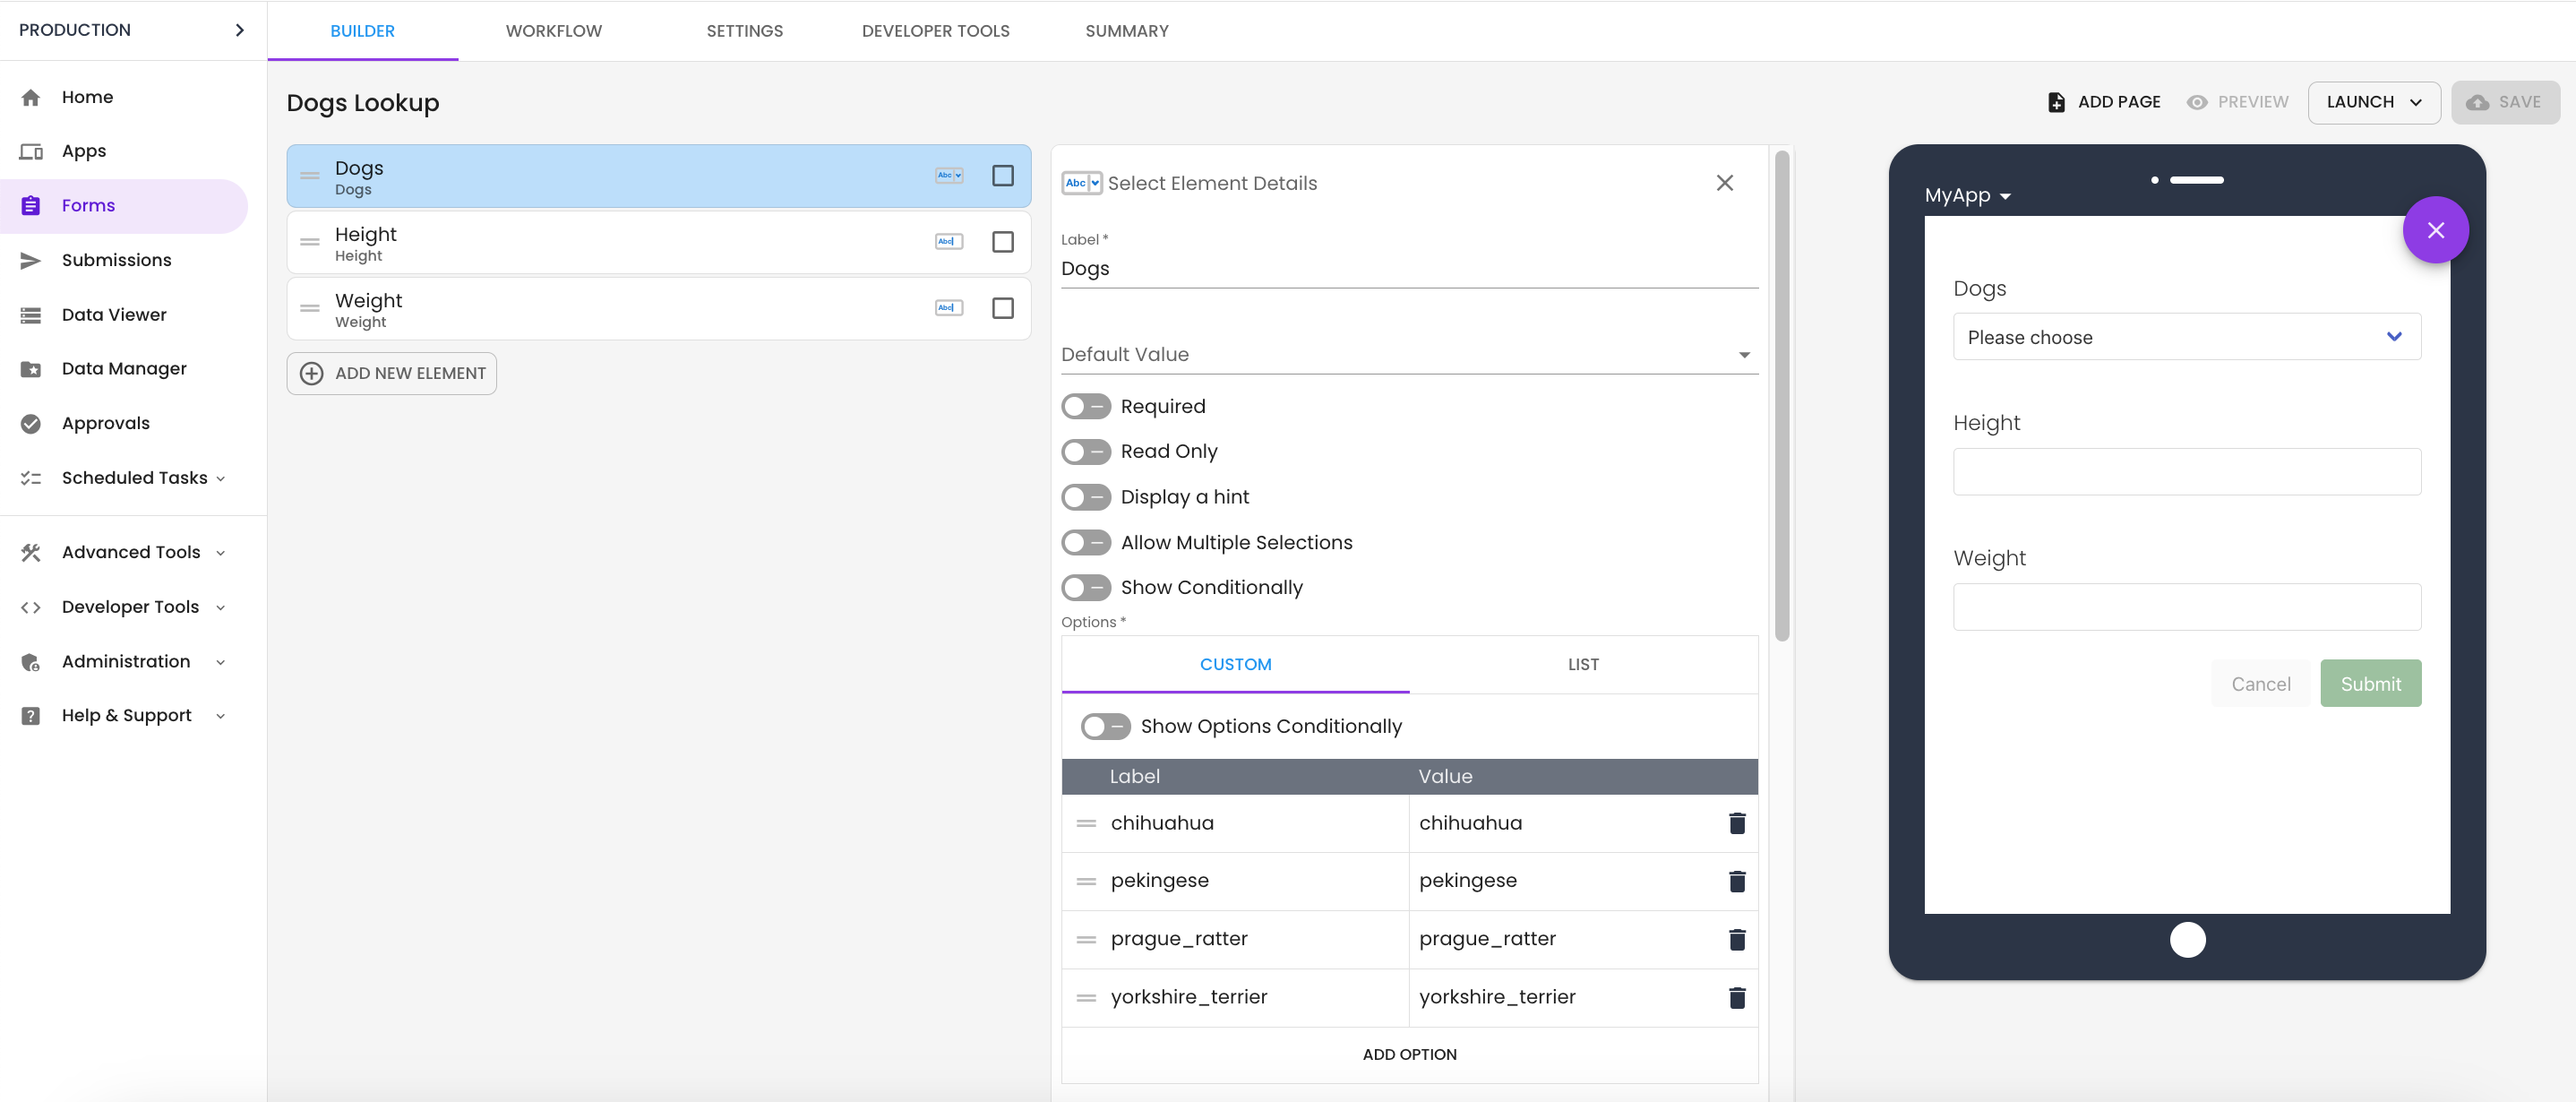The height and width of the screenshot is (1102, 2576).
Task: Click the Submissions paper-plane icon
Action: [x=31, y=260]
